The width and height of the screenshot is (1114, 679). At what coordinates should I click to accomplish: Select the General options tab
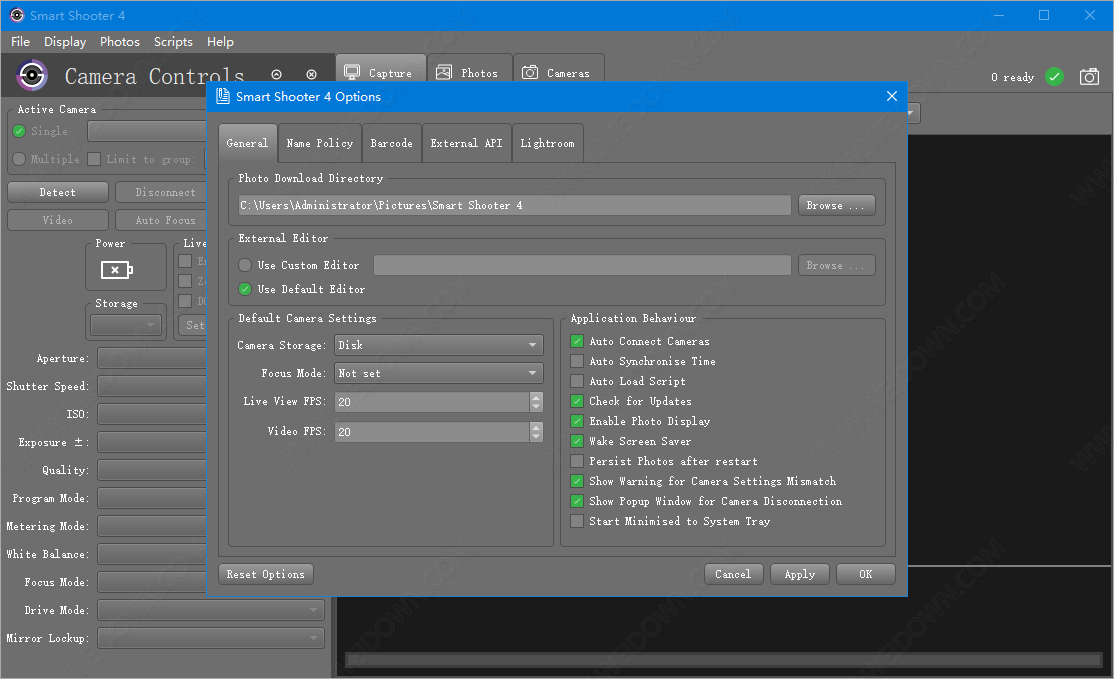tap(247, 143)
